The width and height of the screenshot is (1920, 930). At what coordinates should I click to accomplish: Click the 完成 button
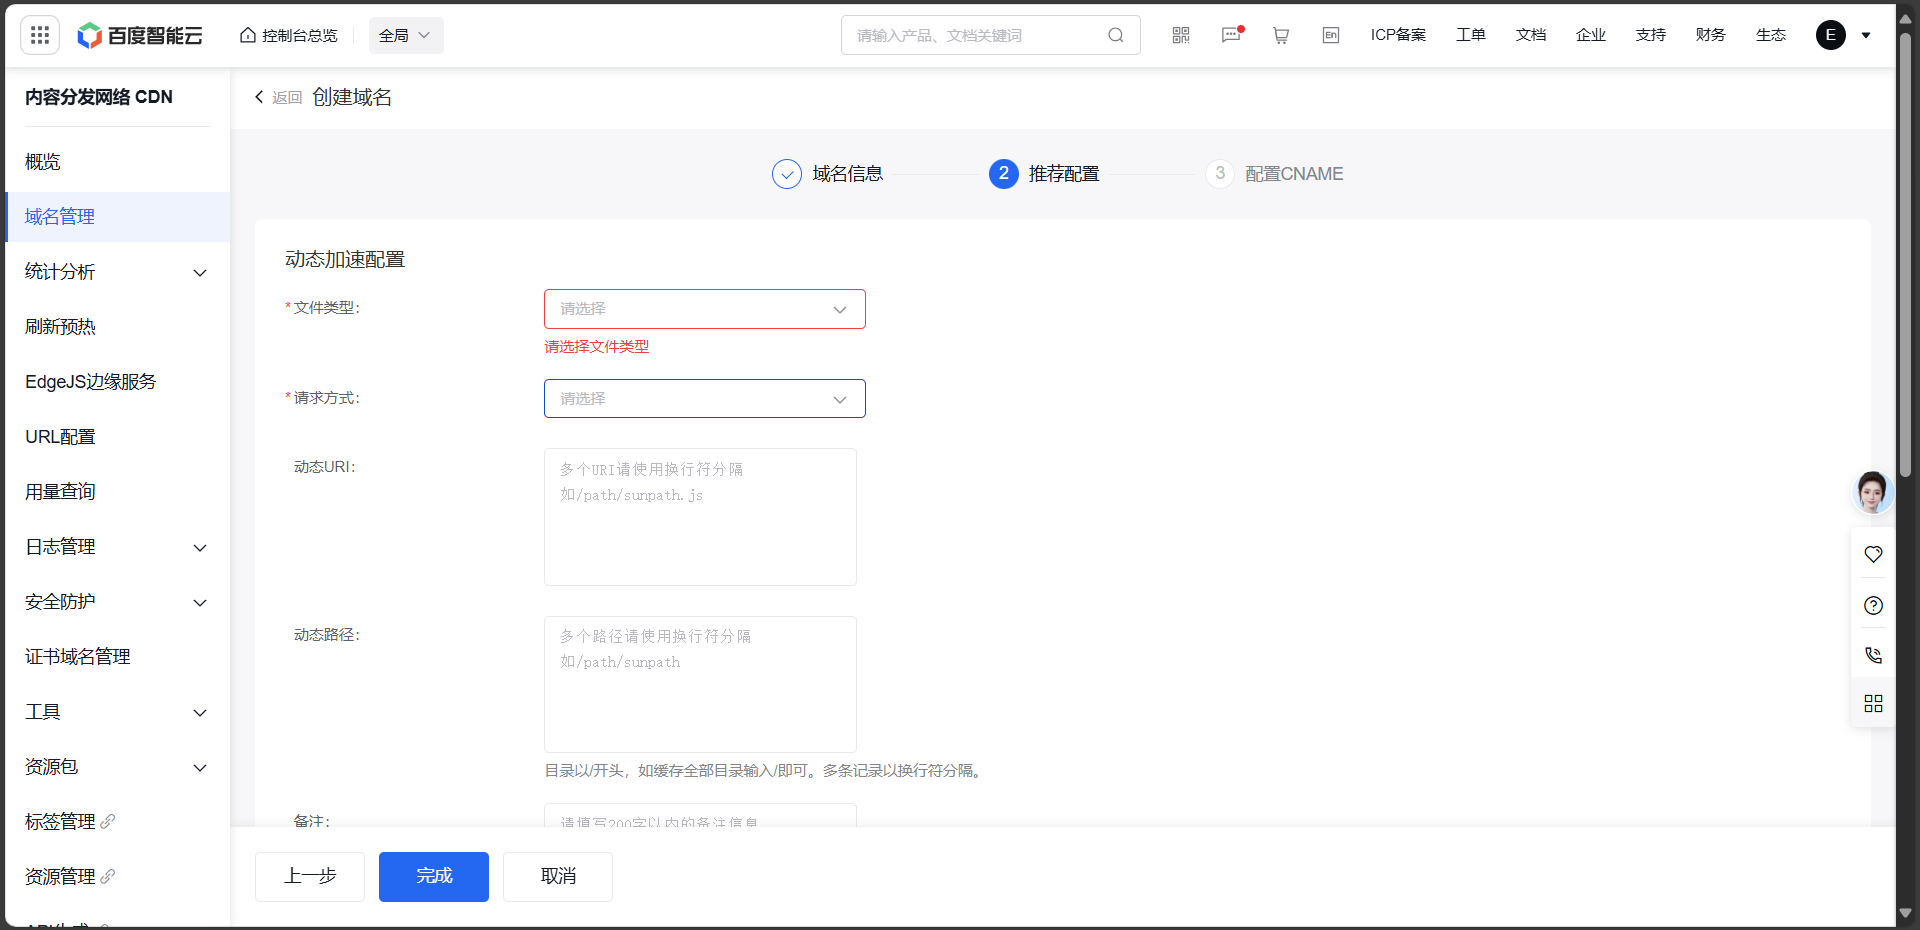[434, 877]
